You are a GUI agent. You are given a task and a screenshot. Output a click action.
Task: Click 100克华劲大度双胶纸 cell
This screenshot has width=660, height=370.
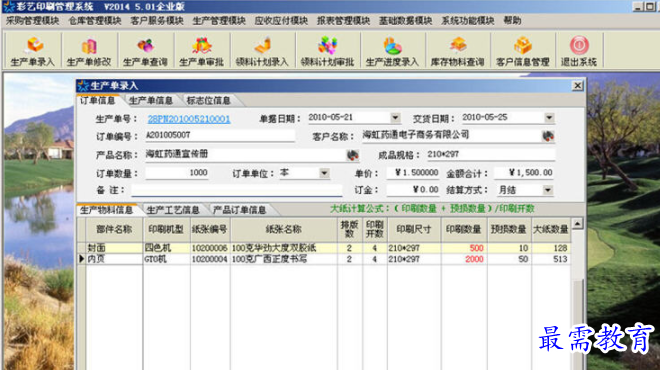tap(284, 248)
